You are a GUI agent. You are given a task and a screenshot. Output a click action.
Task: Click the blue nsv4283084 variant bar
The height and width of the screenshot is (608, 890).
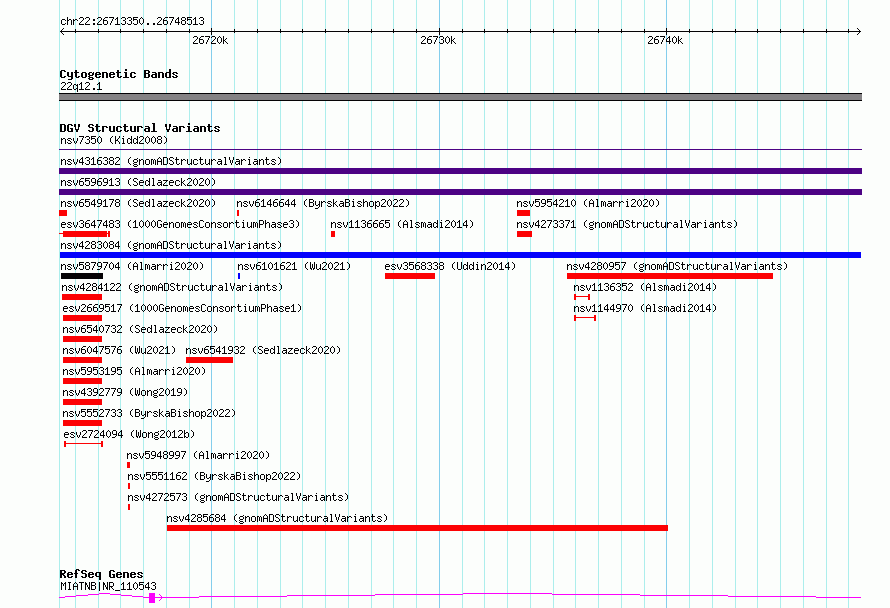tap(460, 255)
